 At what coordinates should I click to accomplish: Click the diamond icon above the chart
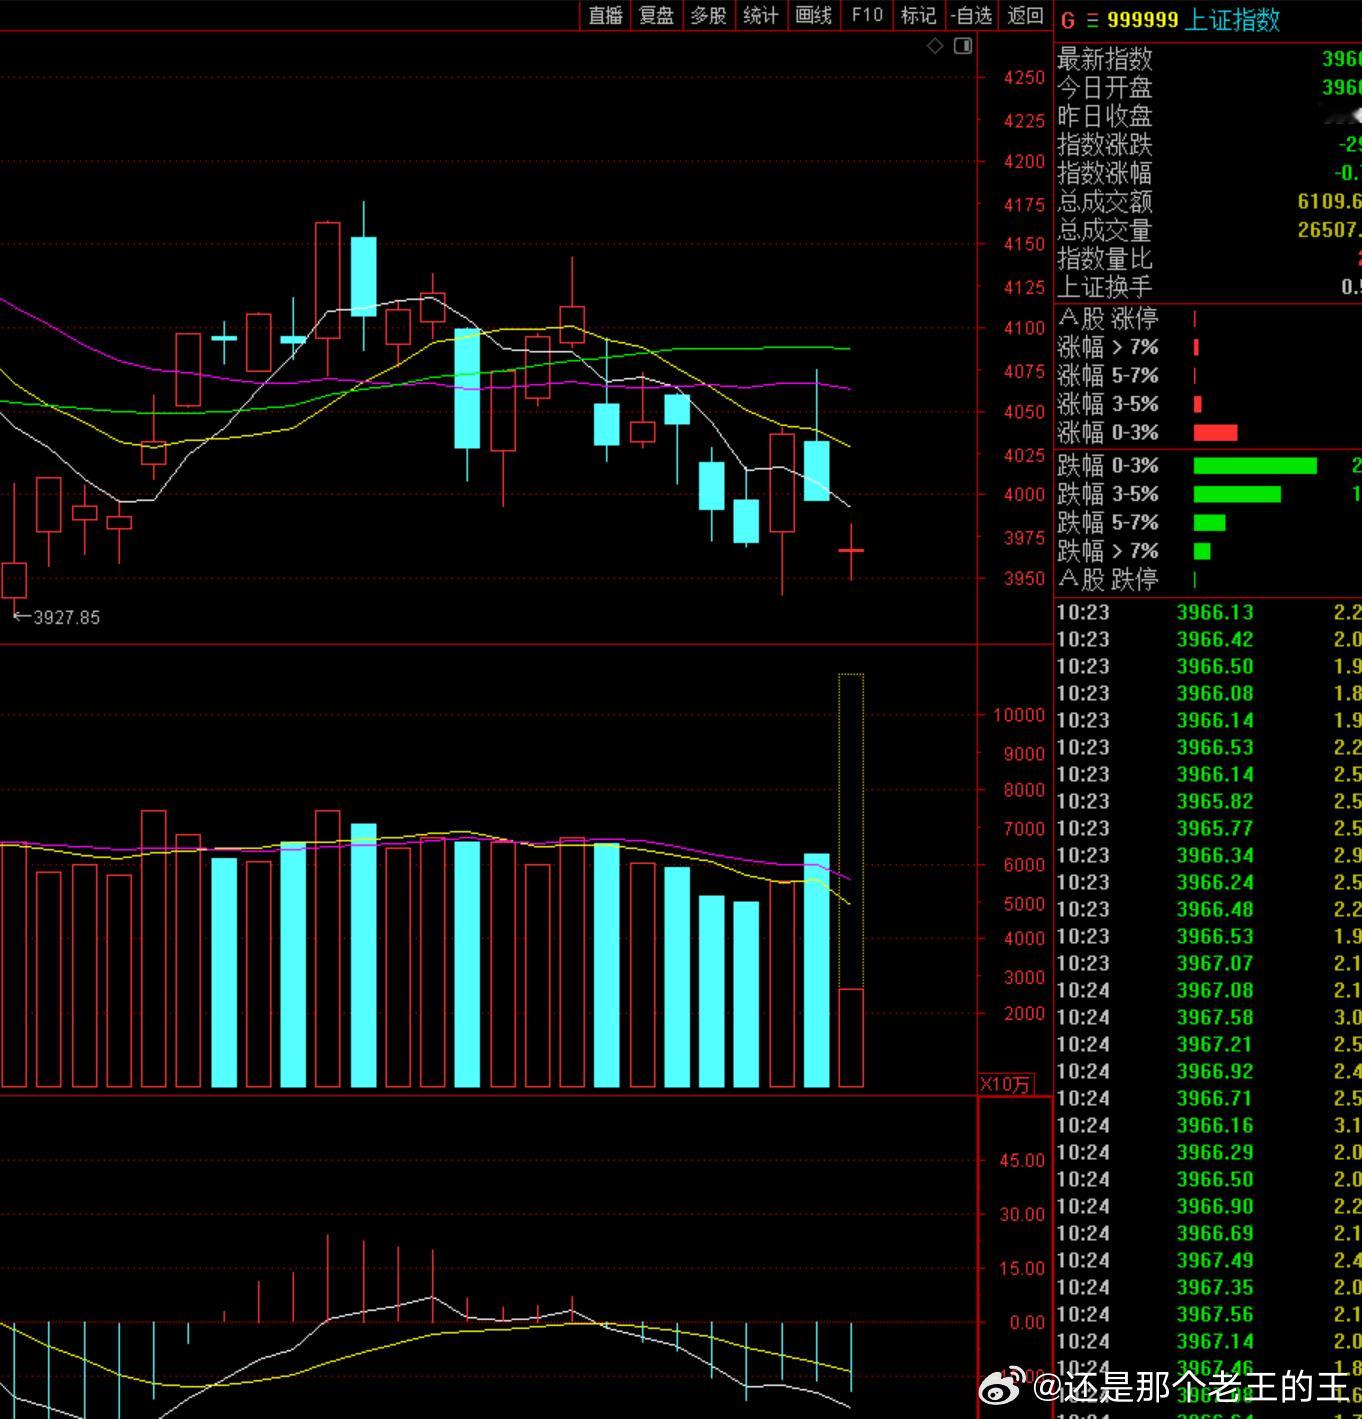coord(935,46)
